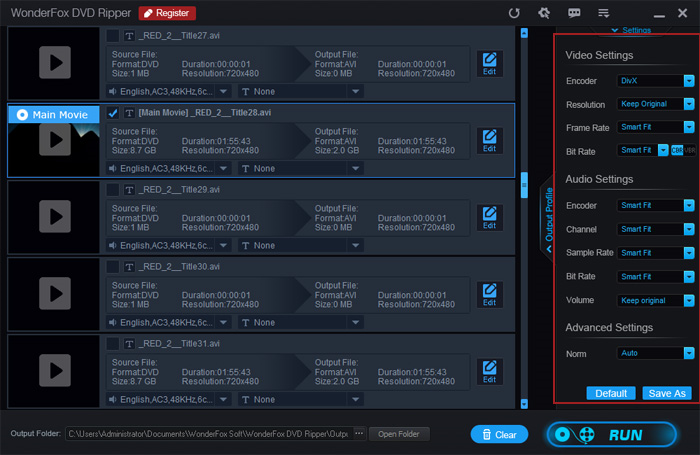Collapse the Settings tab at top
The height and width of the screenshot is (455, 700).
(631, 30)
